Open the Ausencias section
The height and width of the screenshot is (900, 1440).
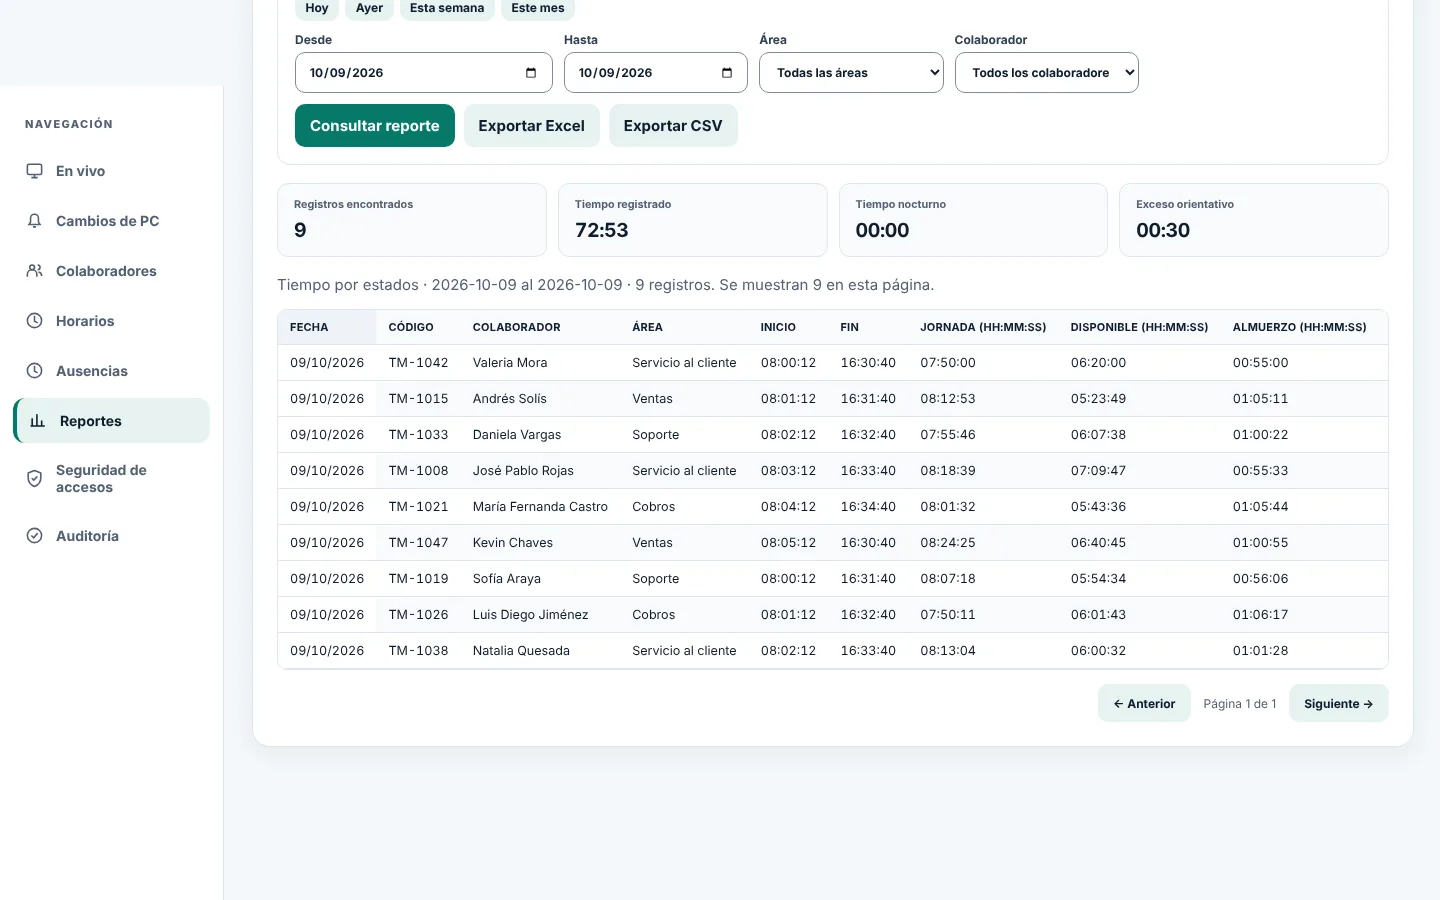(x=112, y=371)
